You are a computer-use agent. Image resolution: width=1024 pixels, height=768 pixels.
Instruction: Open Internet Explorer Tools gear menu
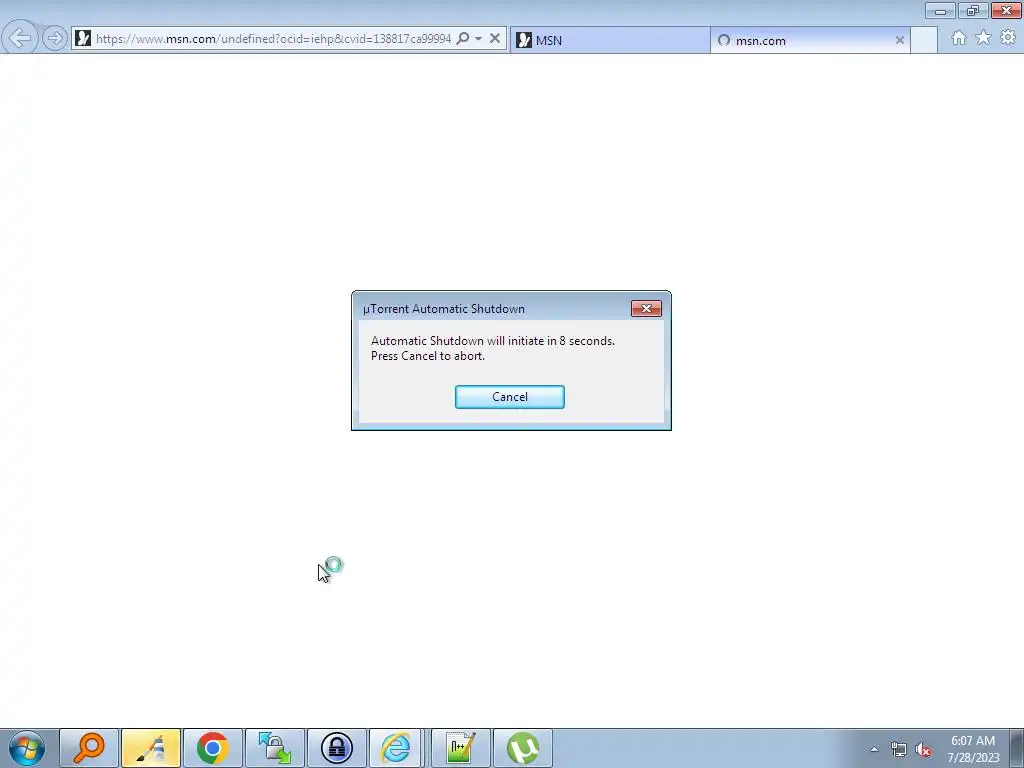pyautogui.click(x=1008, y=38)
